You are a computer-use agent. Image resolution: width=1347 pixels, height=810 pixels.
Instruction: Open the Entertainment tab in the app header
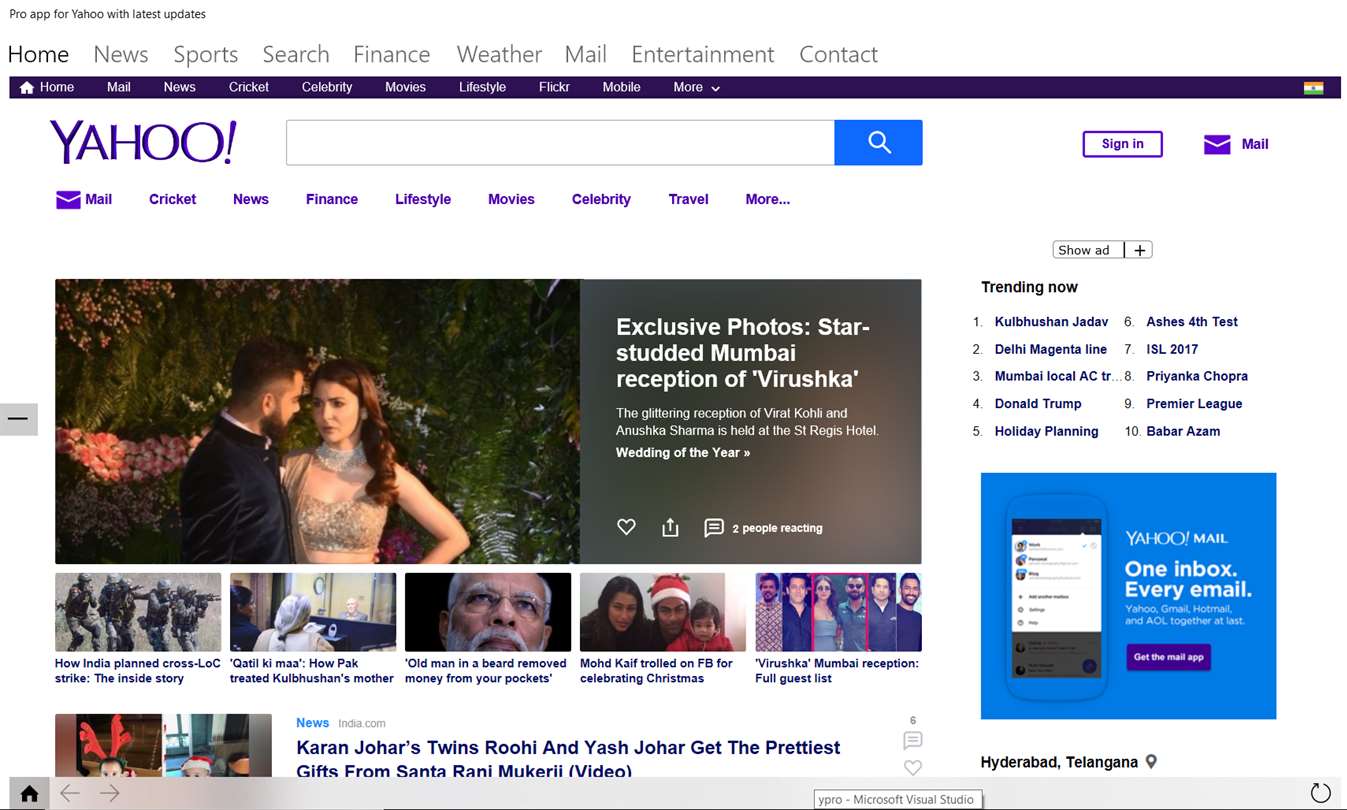[703, 54]
